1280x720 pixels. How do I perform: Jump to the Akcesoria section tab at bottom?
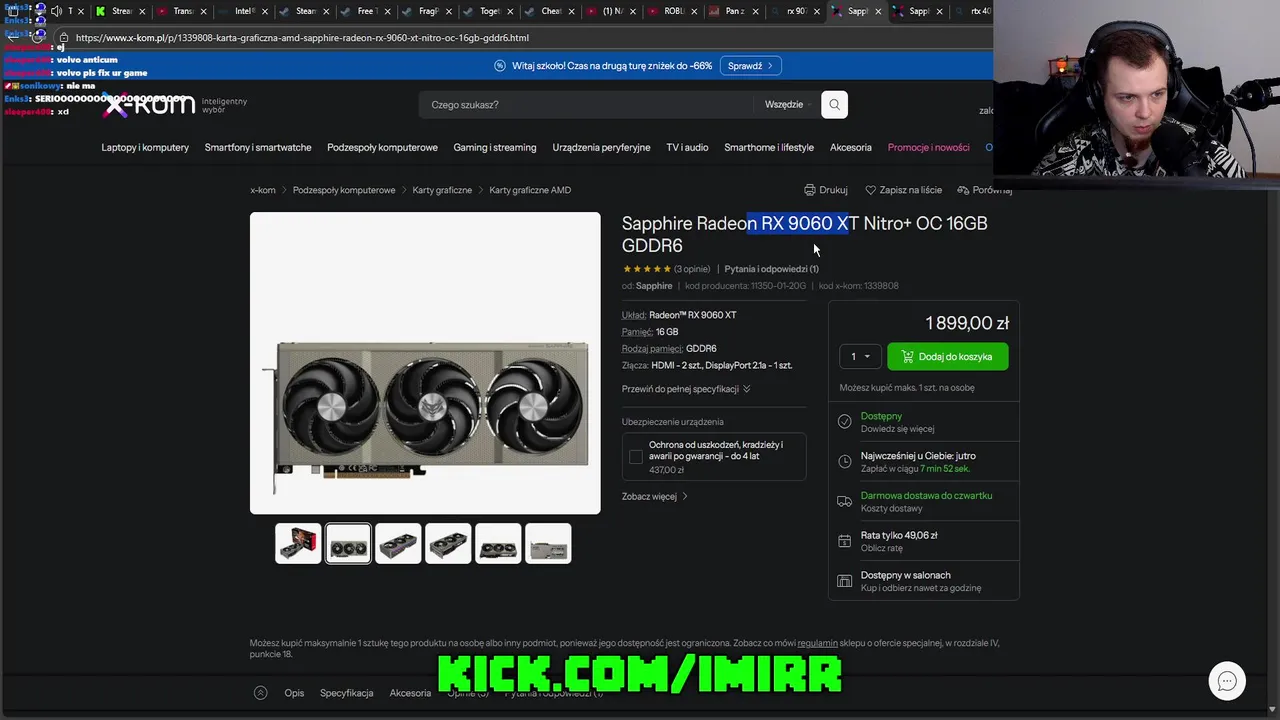[x=410, y=692]
